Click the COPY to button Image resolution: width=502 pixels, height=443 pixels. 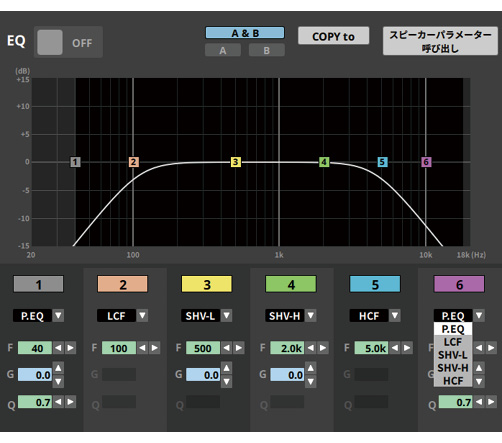click(x=334, y=36)
